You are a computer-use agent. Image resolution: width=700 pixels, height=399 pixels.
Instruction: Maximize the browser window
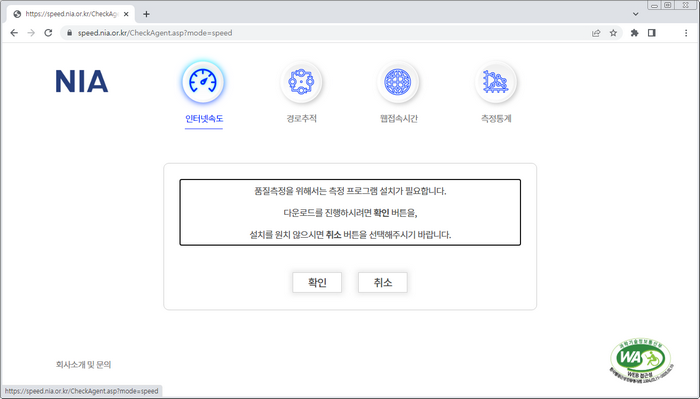668,5
